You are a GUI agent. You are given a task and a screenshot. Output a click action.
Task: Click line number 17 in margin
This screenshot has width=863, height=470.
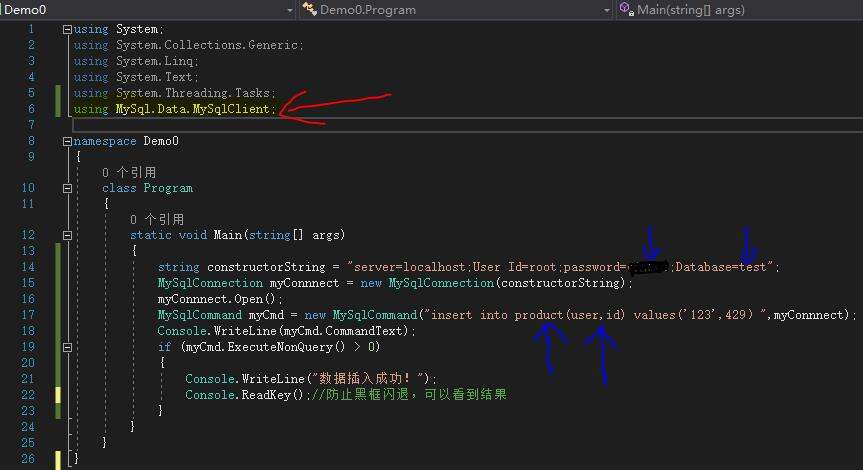coord(28,315)
